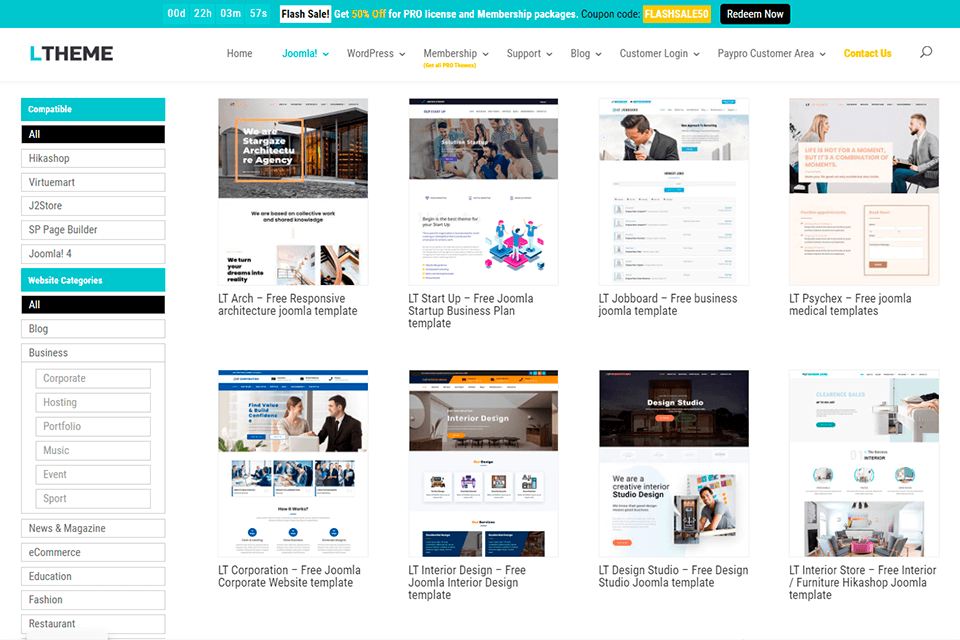This screenshot has height=640, width=960.
Task: Filter by SP Page Builder
Action: click(93, 230)
